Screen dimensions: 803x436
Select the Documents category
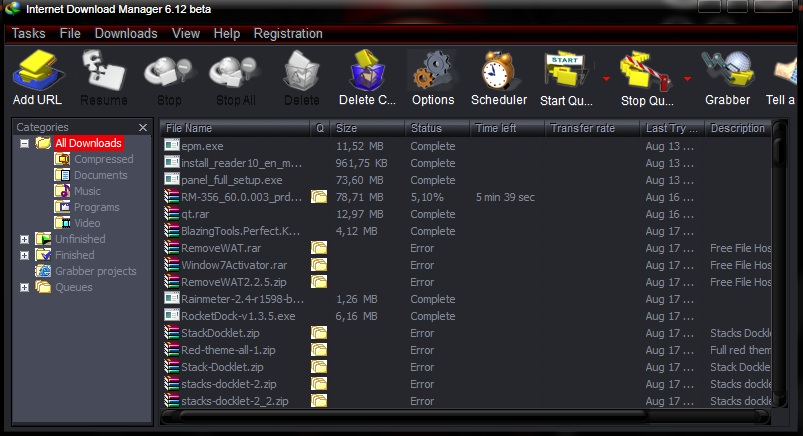tap(100, 175)
